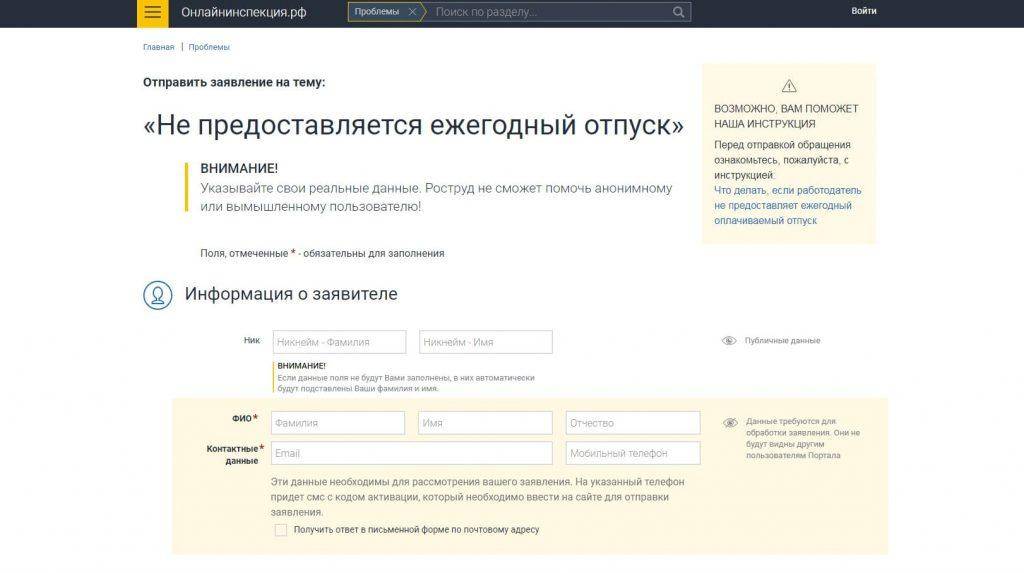Click the Никнейм - Имя field
1024x573 pixels.
pyautogui.click(x=485, y=342)
